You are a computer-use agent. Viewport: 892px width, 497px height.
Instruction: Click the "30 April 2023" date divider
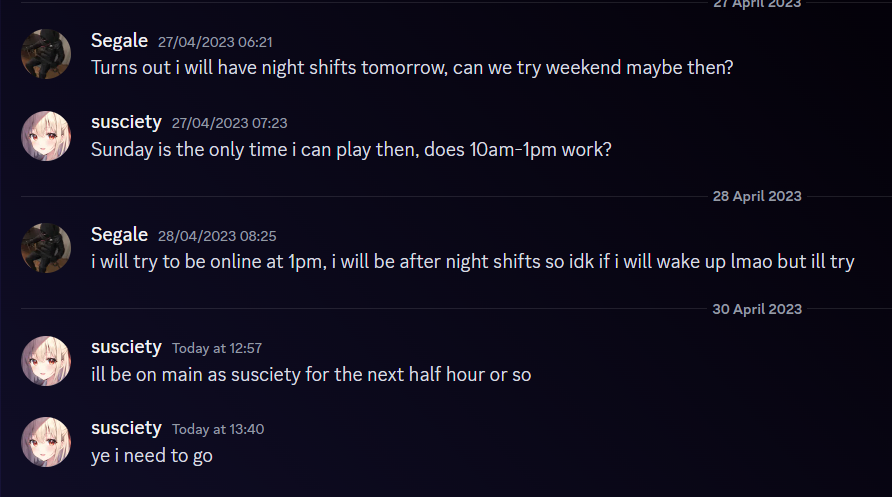[756, 309]
